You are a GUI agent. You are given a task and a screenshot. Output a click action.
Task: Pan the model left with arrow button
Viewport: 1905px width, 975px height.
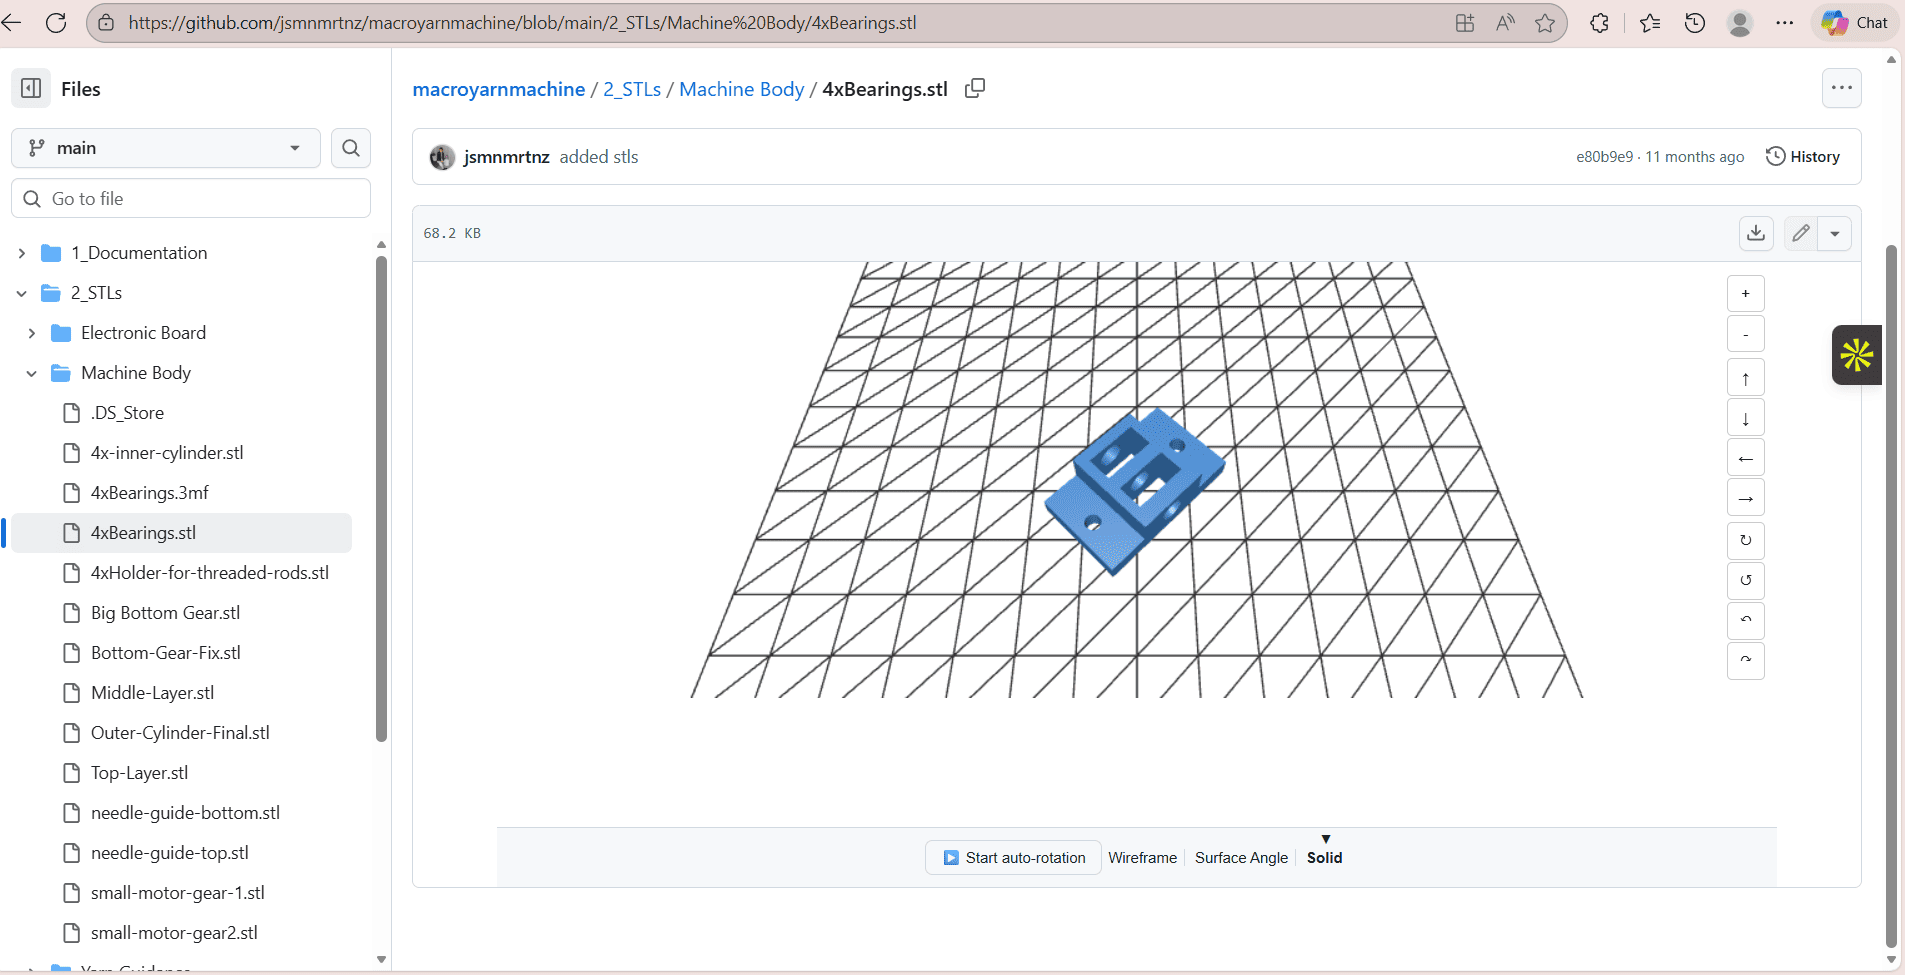[x=1746, y=458]
